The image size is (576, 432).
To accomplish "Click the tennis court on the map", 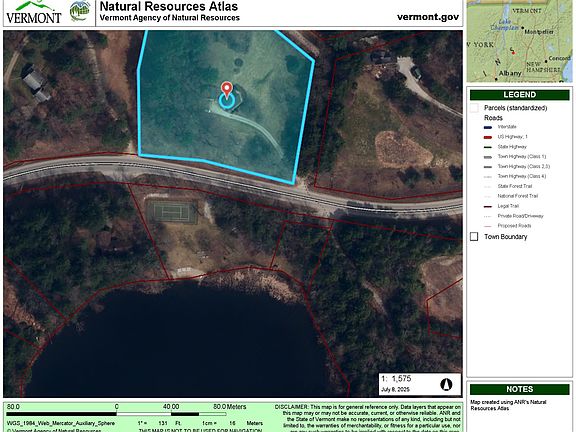I will (172, 212).
